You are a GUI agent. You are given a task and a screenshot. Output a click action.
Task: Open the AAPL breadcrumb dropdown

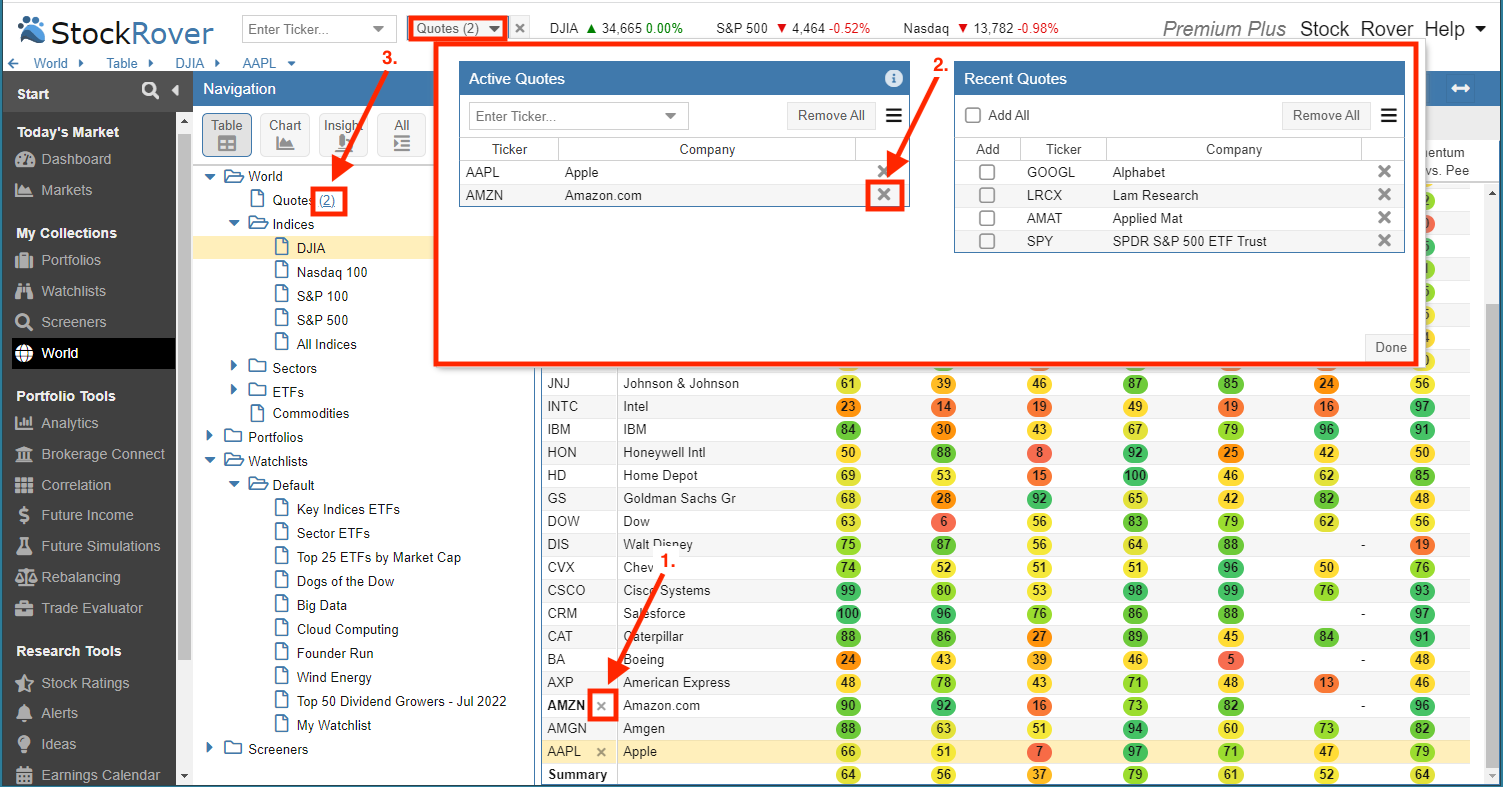292,63
